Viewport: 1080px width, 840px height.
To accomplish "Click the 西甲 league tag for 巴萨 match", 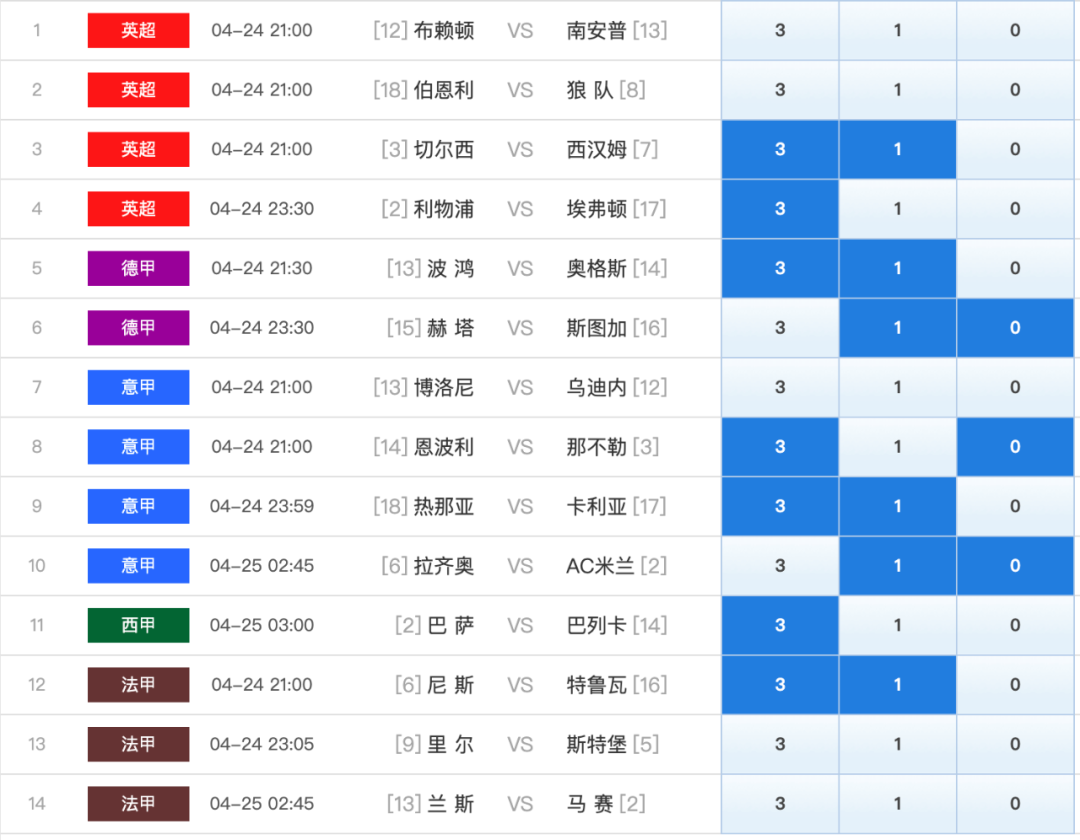I will (x=138, y=625).
